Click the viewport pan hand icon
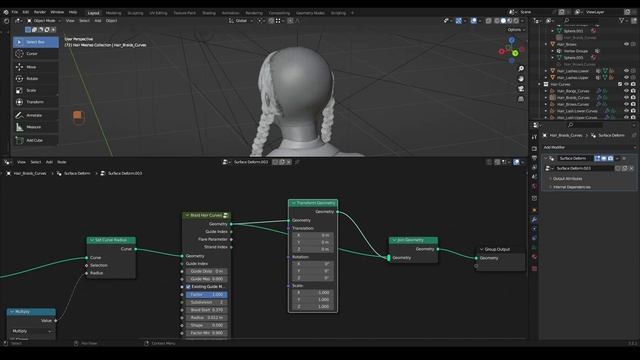 coord(521,79)
